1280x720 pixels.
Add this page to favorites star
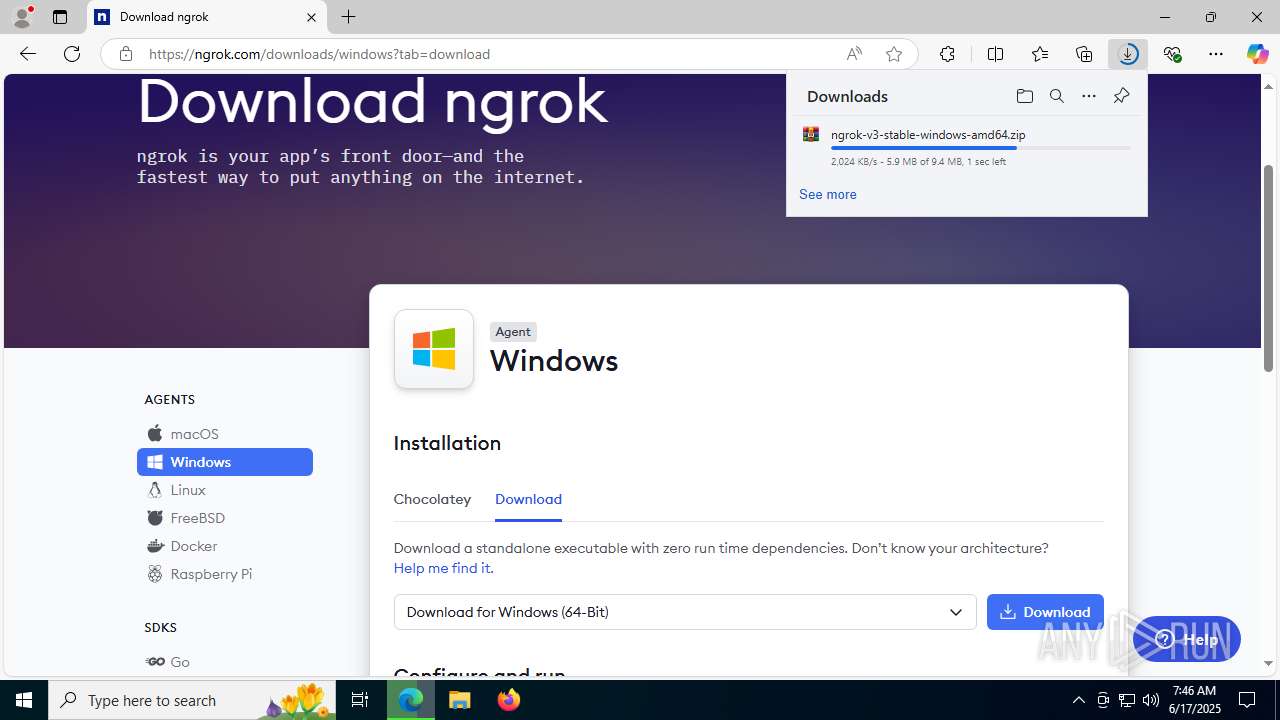coord(894,54)
